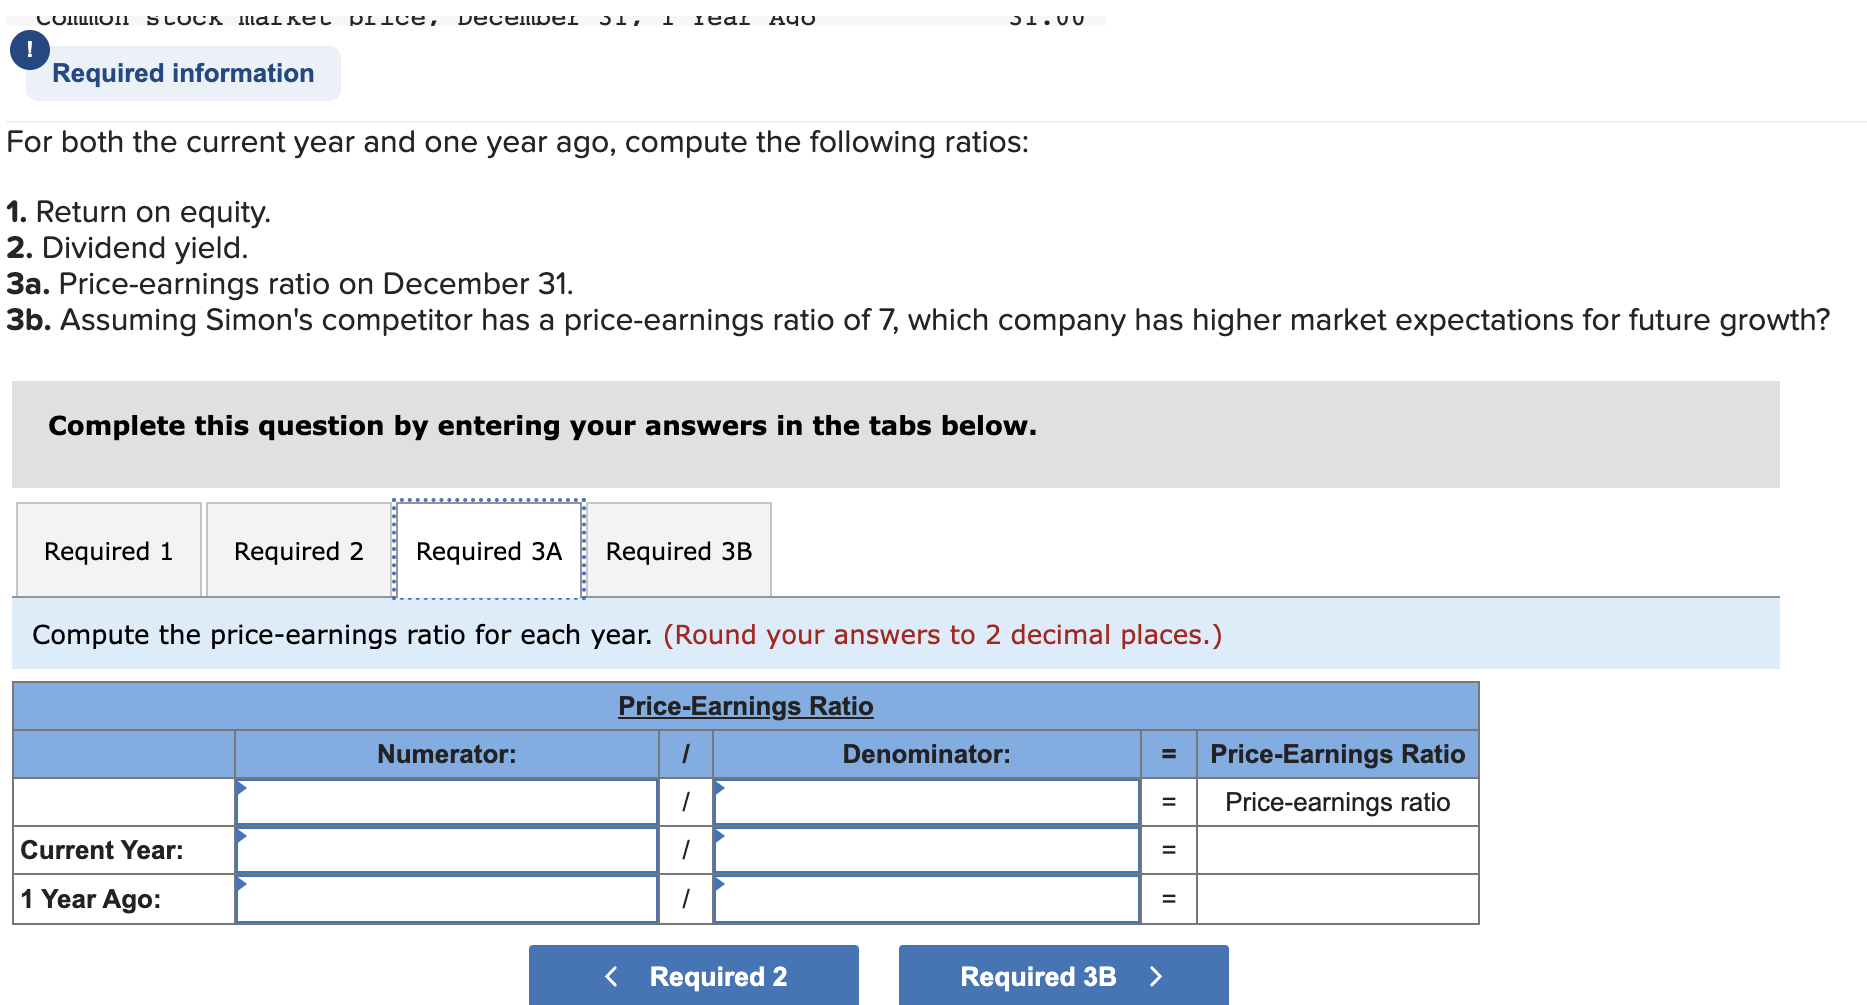Click the 1 Year Ago: row label
Image resolution: width=1867 pixels, height=1005 pixels.
pos(91,899)
